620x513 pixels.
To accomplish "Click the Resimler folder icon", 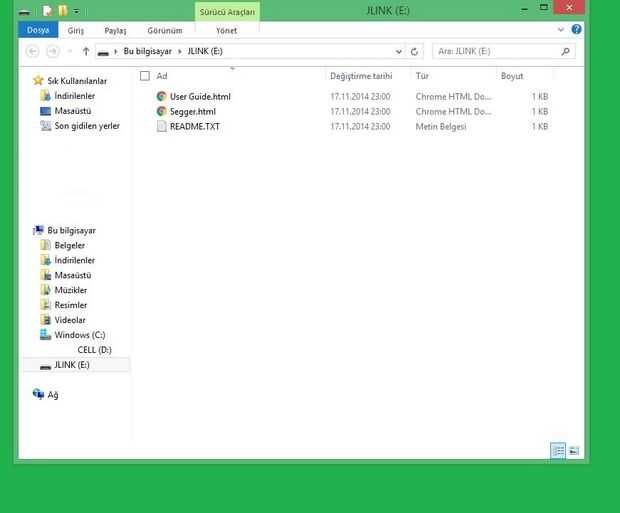I will point(45,305).
